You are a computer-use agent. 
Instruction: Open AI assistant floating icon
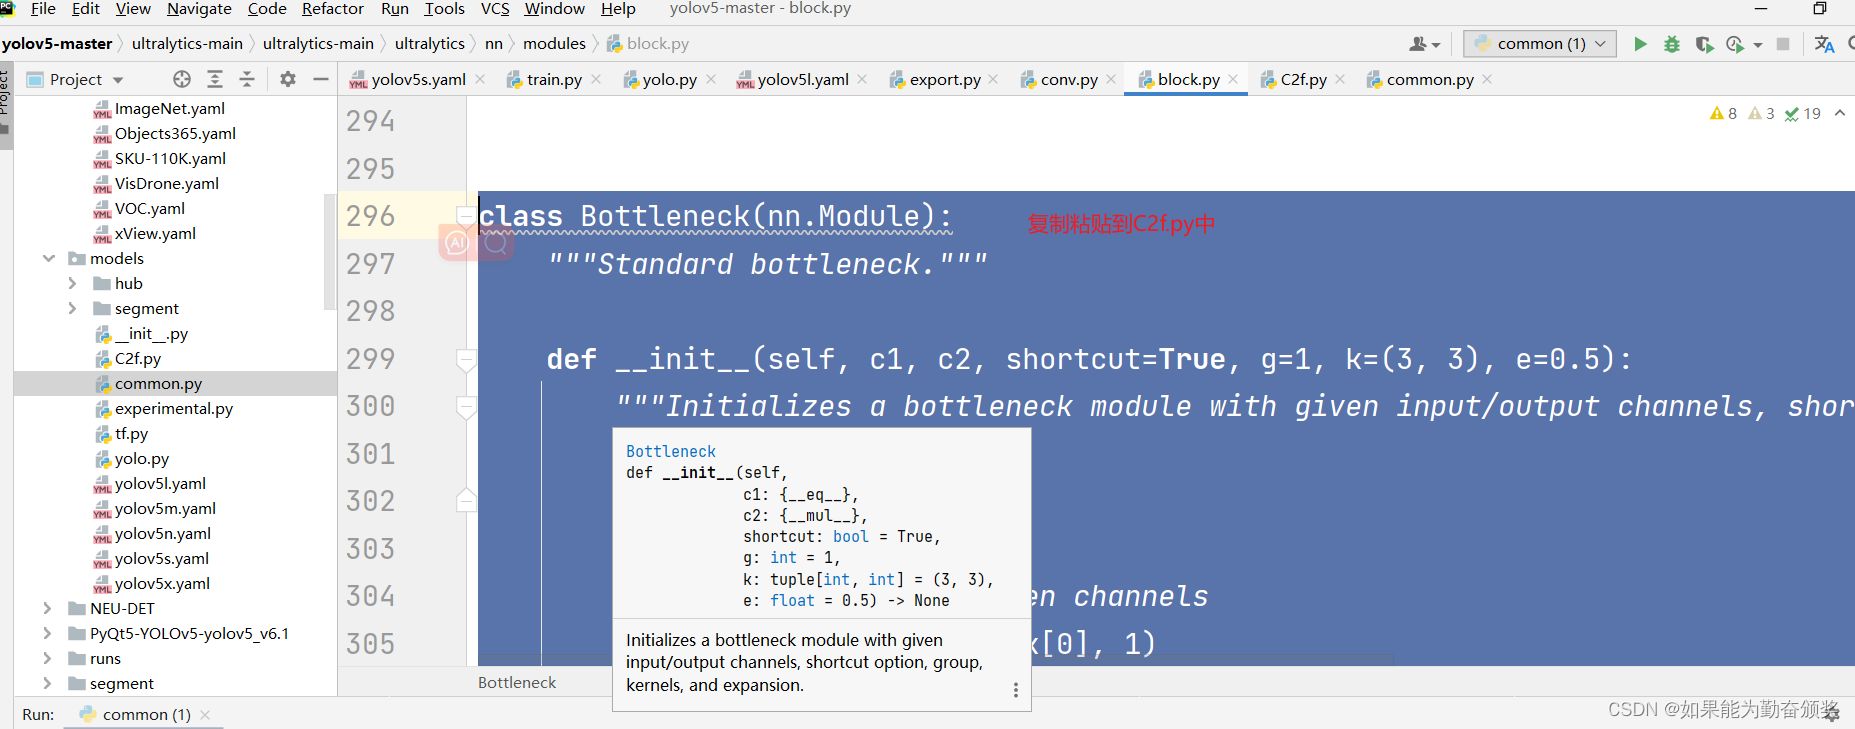pos(456,242)
